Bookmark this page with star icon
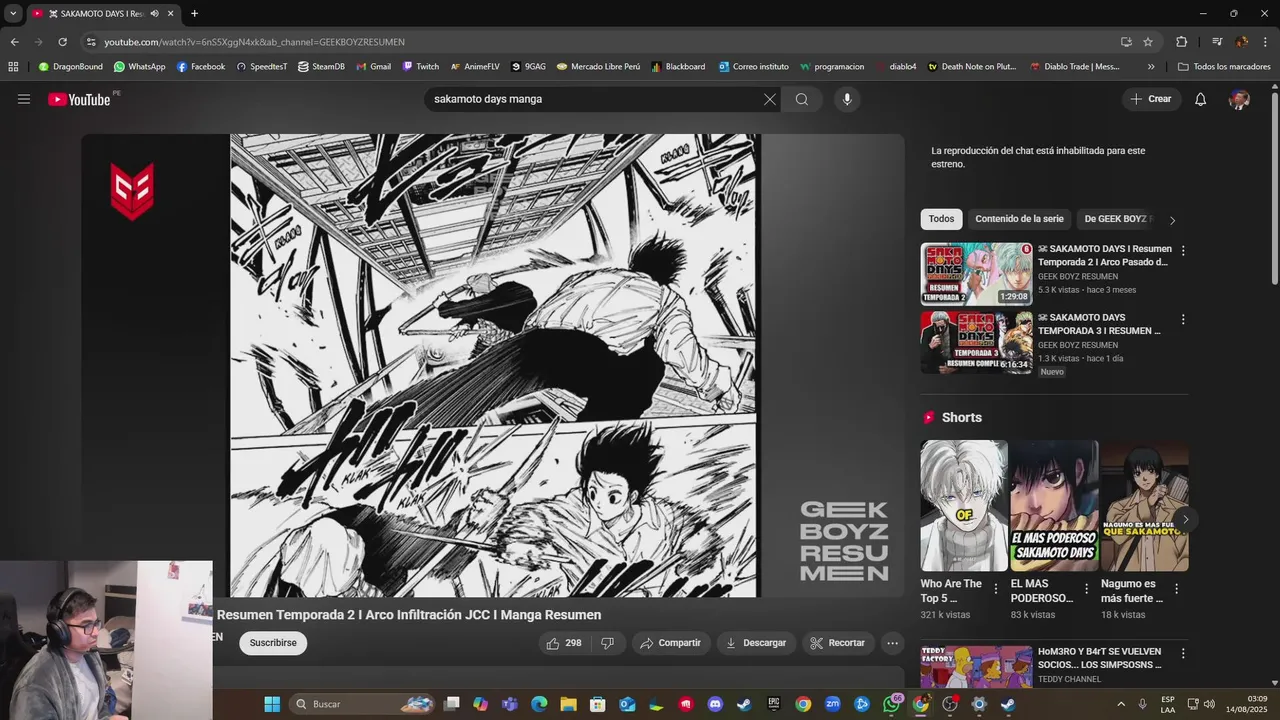Image resolution: width=1280 pixels, height=720 pixels. [1148, 42]
